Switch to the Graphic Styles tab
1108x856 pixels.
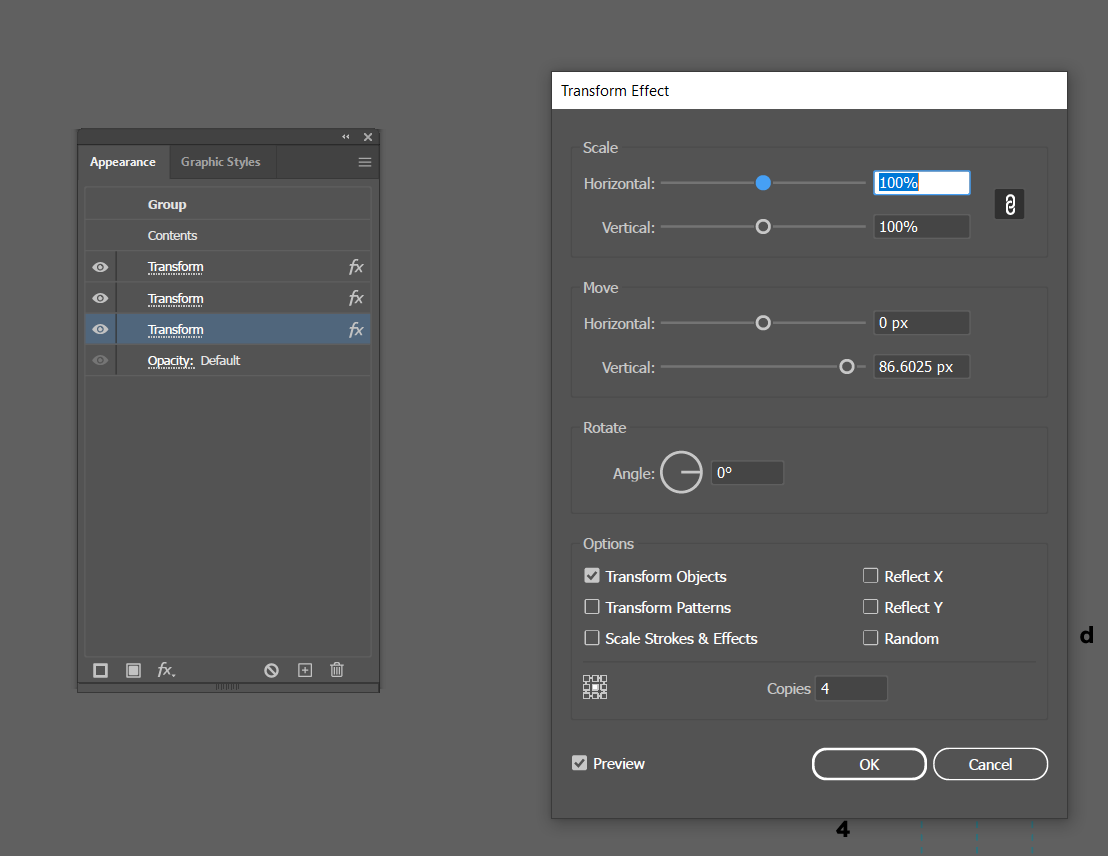tap(220, 162)
